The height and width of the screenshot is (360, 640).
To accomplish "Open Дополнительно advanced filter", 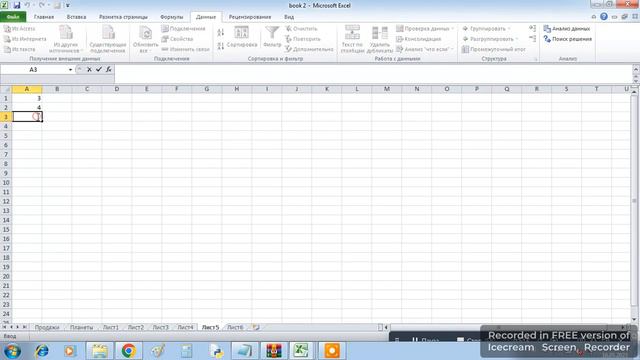I will coord(309,49).
